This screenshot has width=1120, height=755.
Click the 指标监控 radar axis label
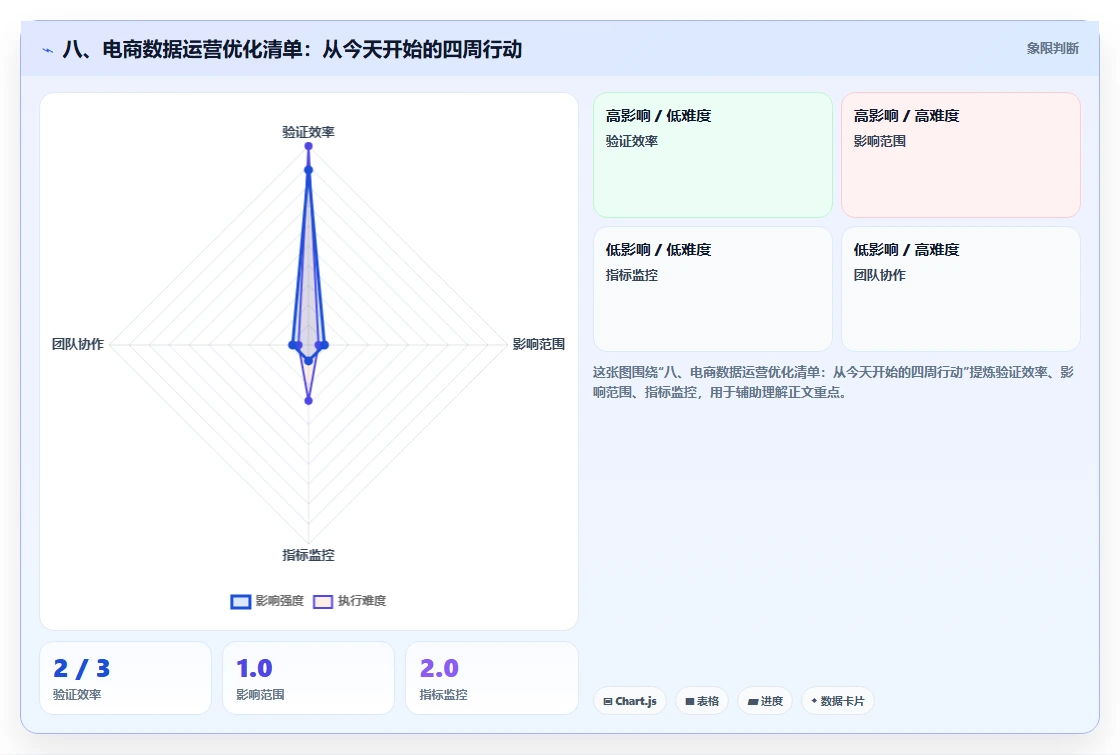pyautogui.click(x=308, y=555)
